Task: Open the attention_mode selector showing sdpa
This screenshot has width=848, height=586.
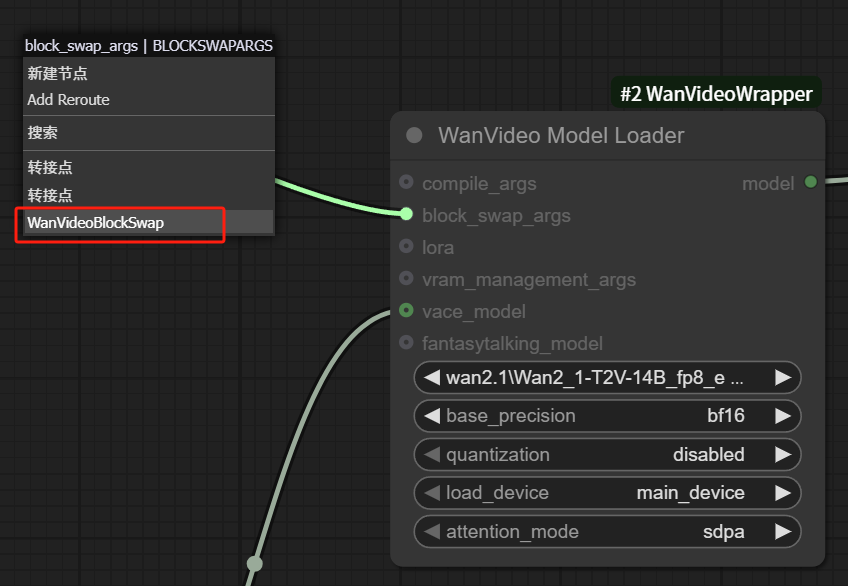Action: pyautogui.click(x=607, y=531)
